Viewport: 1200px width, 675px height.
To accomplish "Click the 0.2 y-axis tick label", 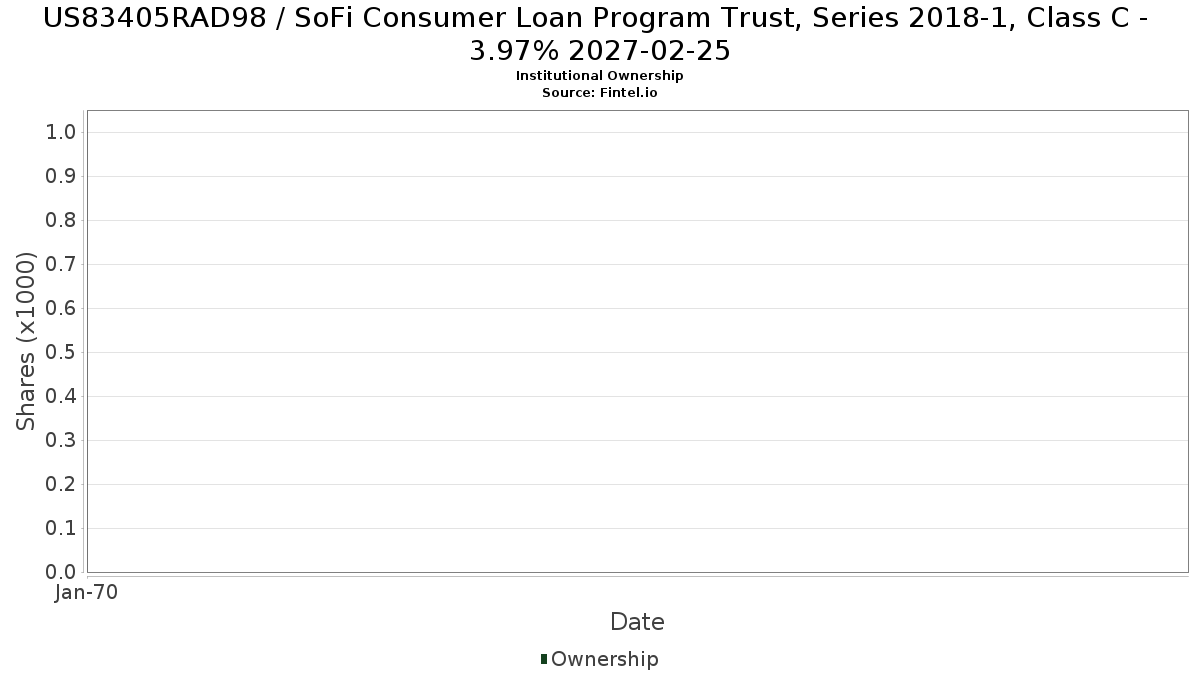I will pos(61,485).
